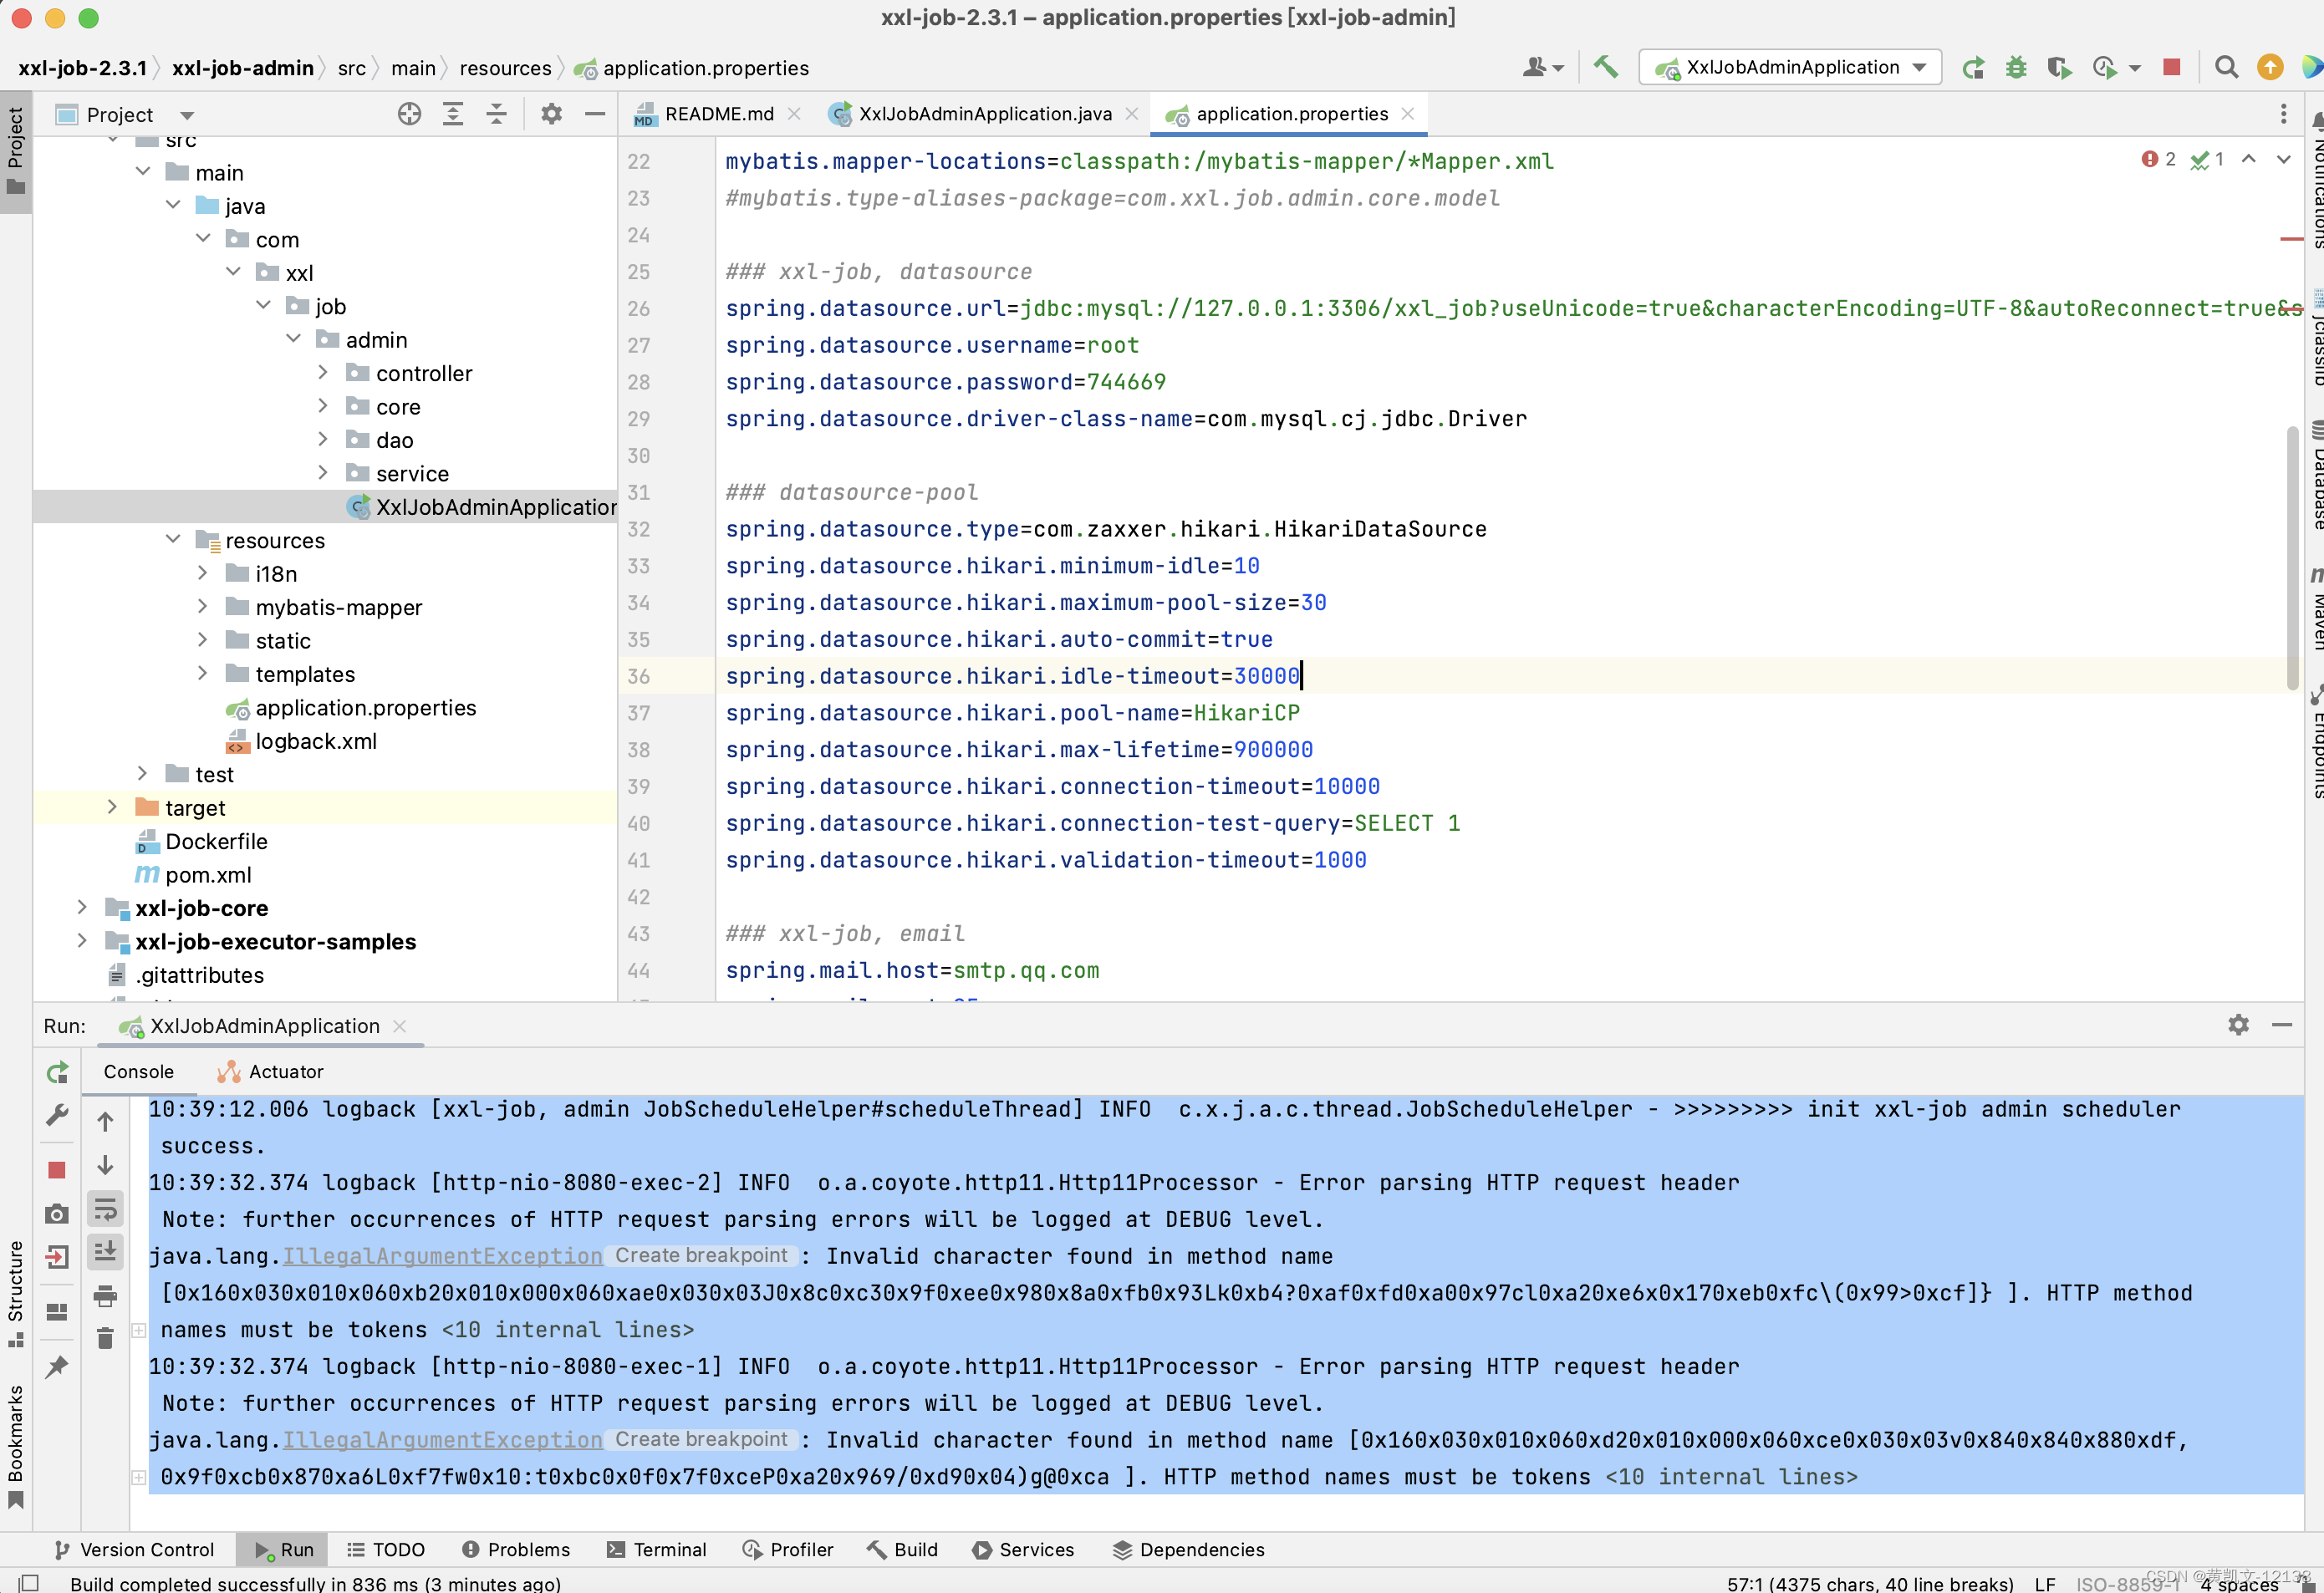Click the Rerun icon in Run panel
Image resolution: width=2324 pixels, height=1593 pixels.
(57, 1073)
